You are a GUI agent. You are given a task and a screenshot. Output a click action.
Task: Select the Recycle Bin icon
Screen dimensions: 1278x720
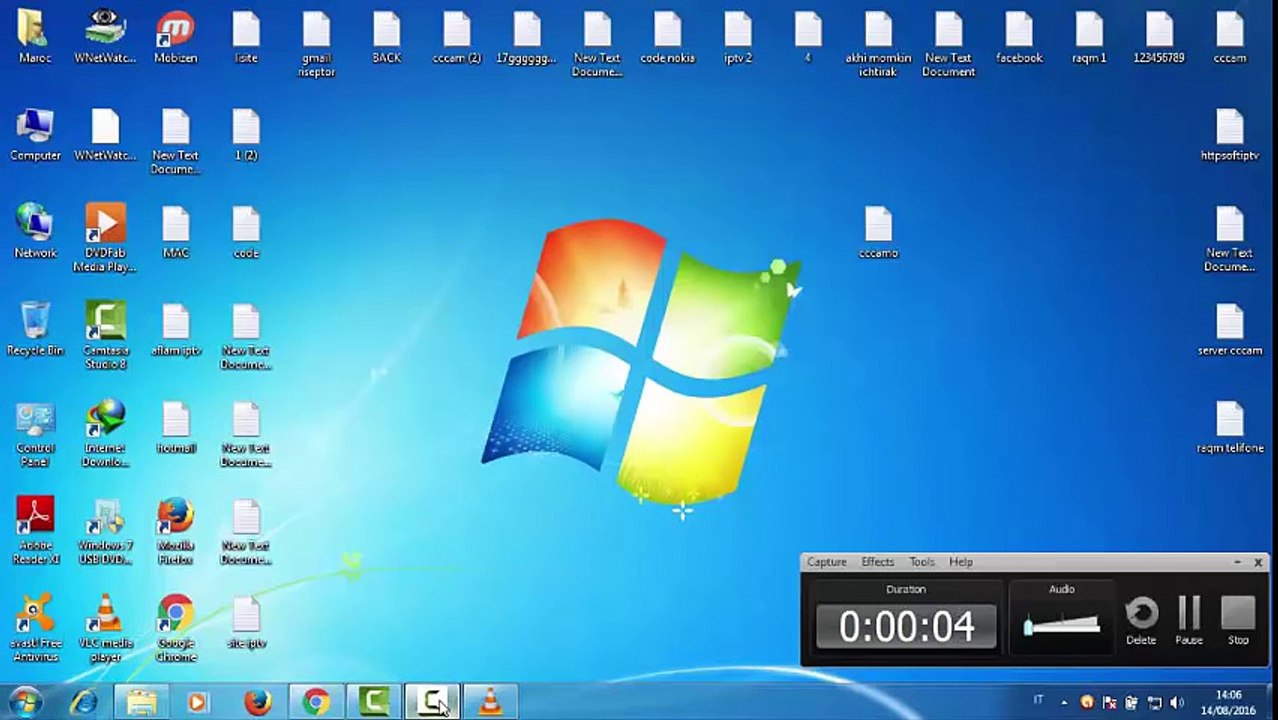click(x=35, y=329)
